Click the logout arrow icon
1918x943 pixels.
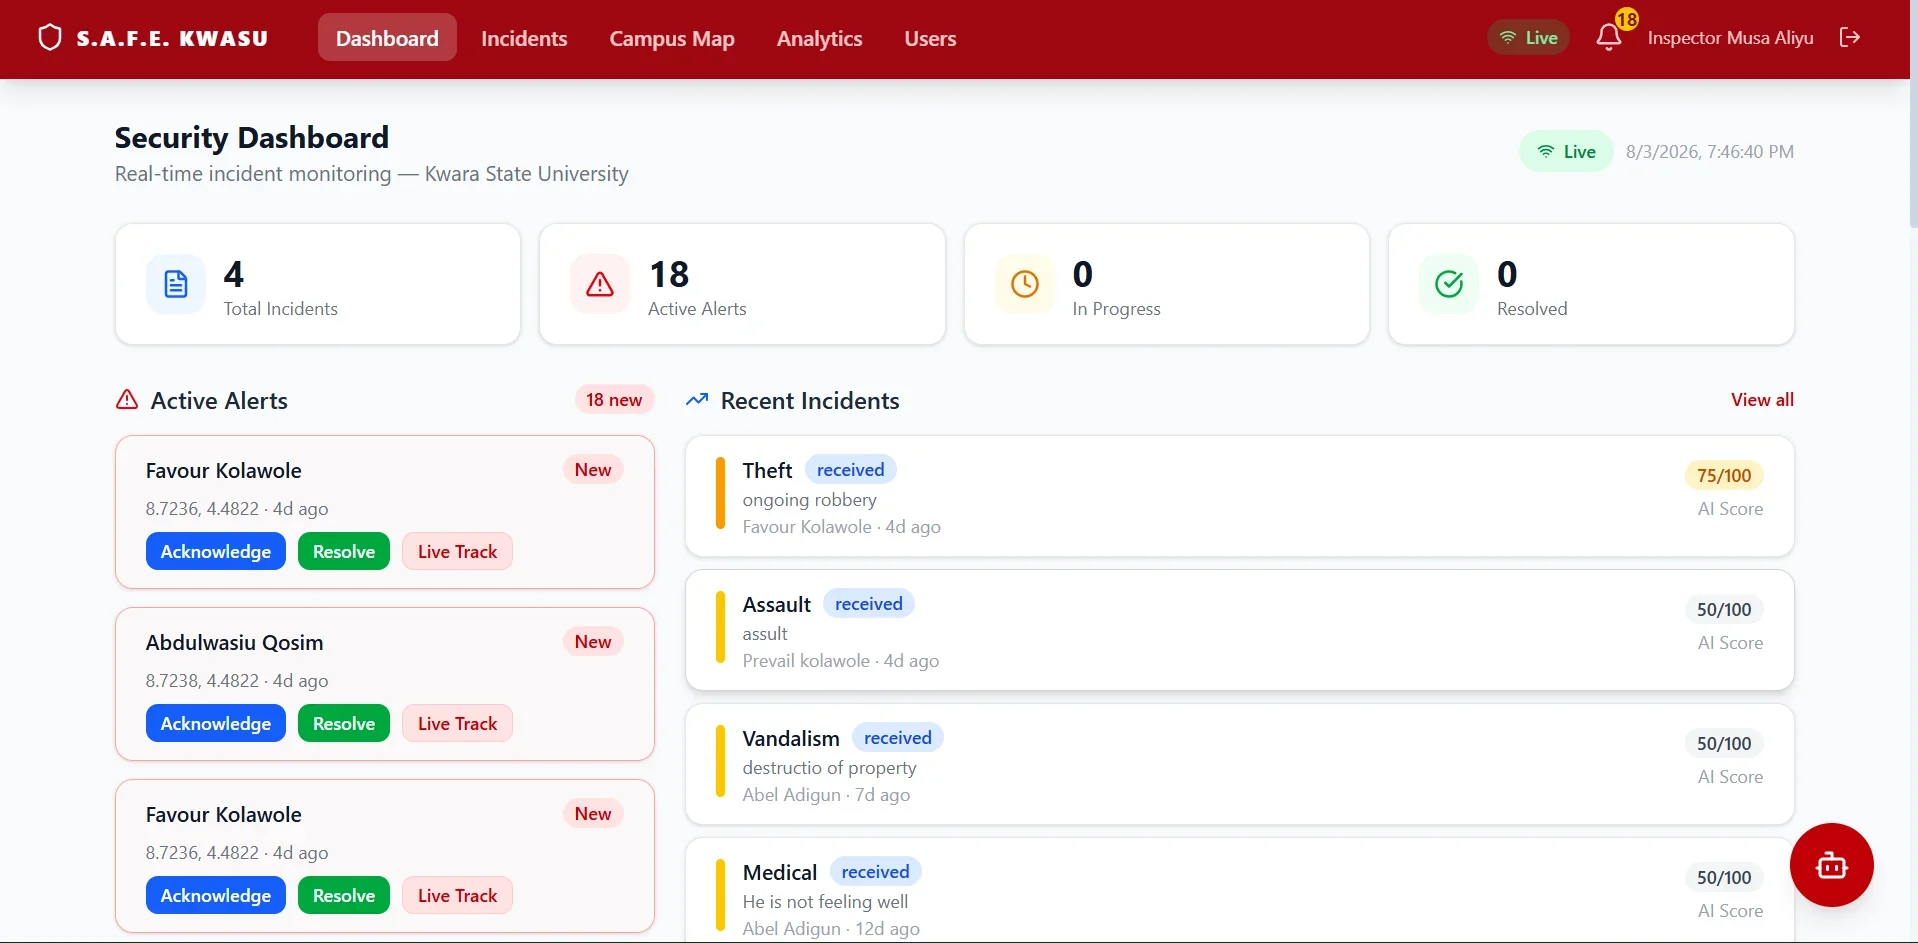tap(1849, 37)
